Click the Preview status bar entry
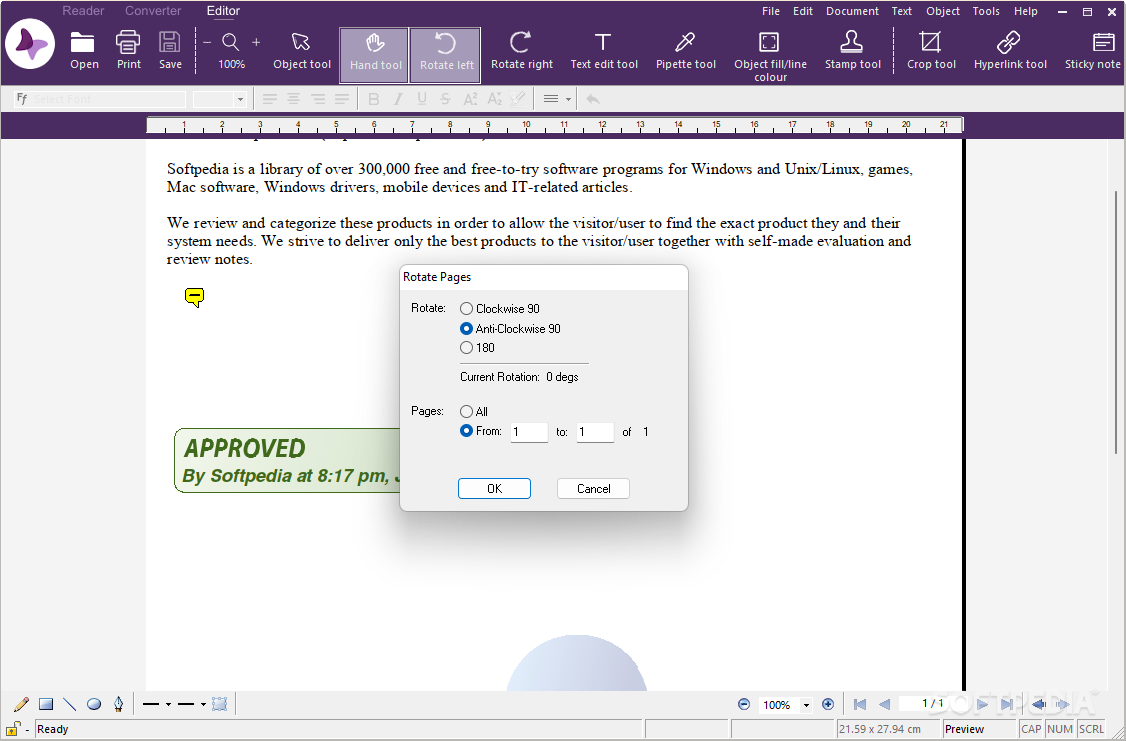 [980, 729]
